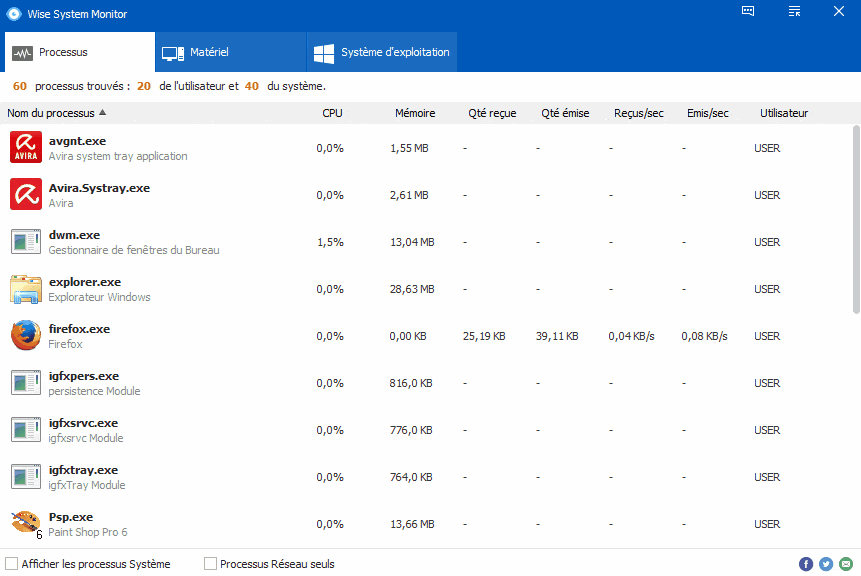Select the igfxpers.exe process name
Viewport: 861px width, 576px height.
(x=83, y=376)
